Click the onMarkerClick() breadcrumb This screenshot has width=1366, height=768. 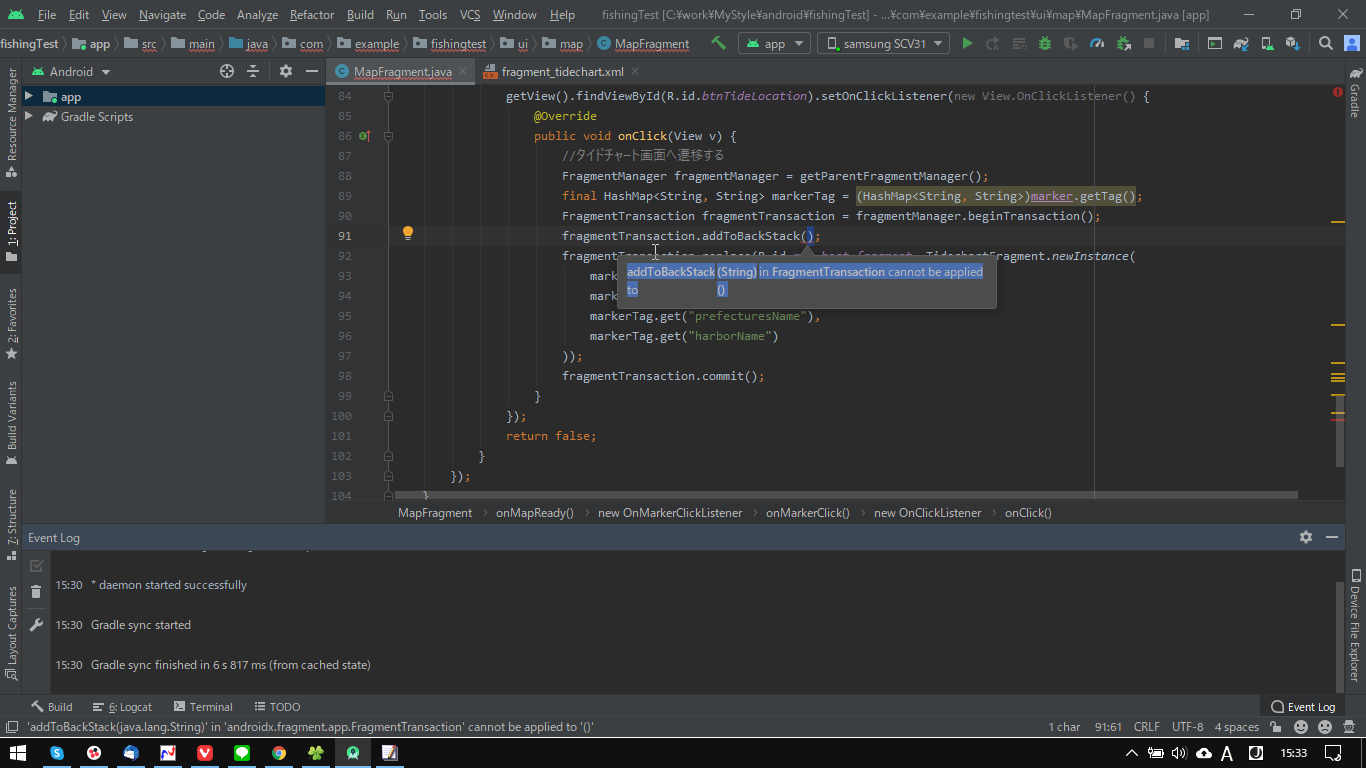(807, 513)
